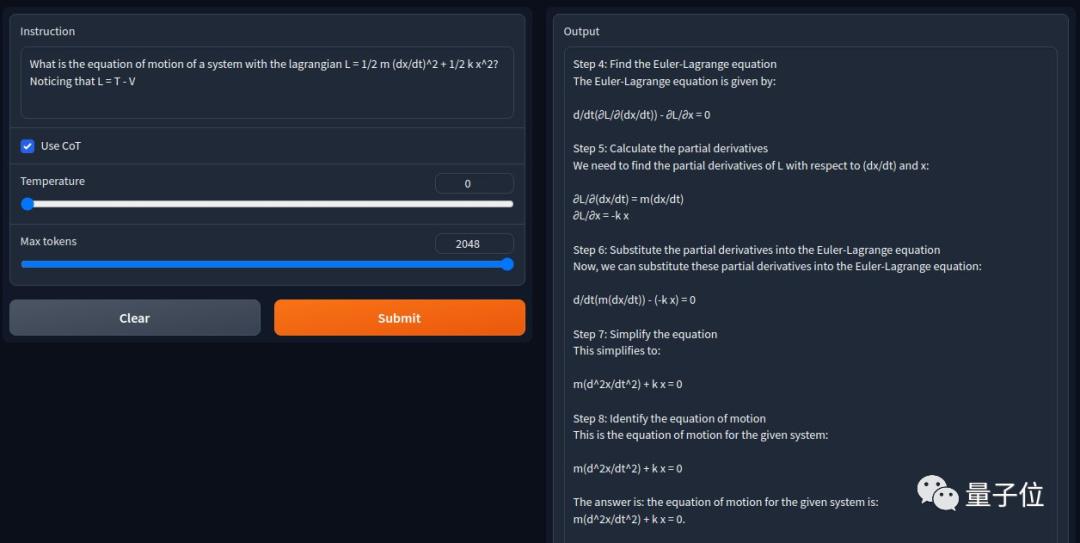Click the 'Step 4: Find the Euler-Lagrange equation' line
The width and height of the screenshot is (1080, 543).
[675, 64]
